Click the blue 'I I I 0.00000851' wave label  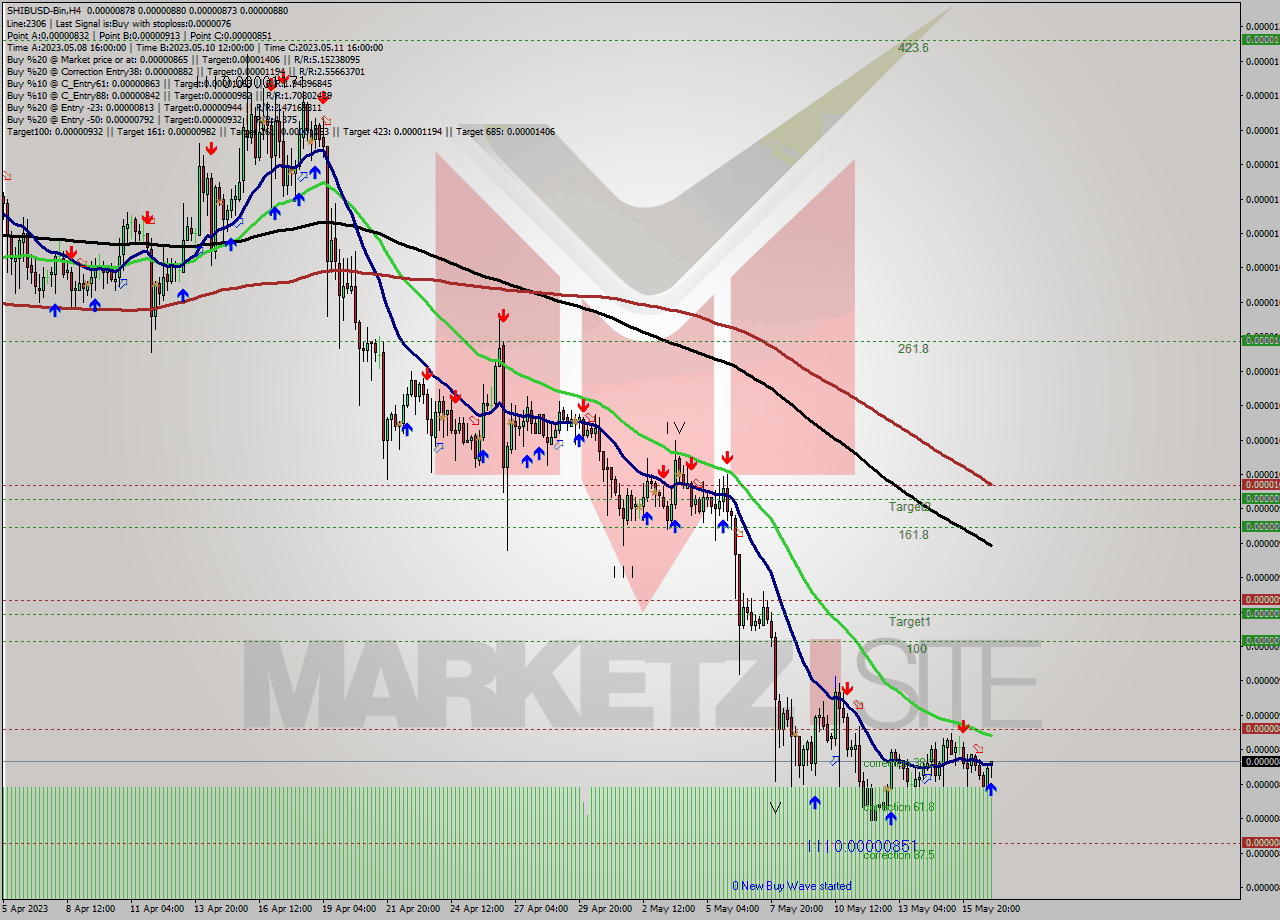(863, 846)
